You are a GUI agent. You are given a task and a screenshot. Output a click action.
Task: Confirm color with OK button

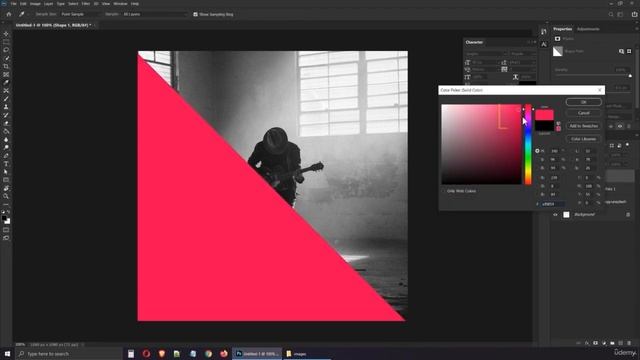[584, 102]
